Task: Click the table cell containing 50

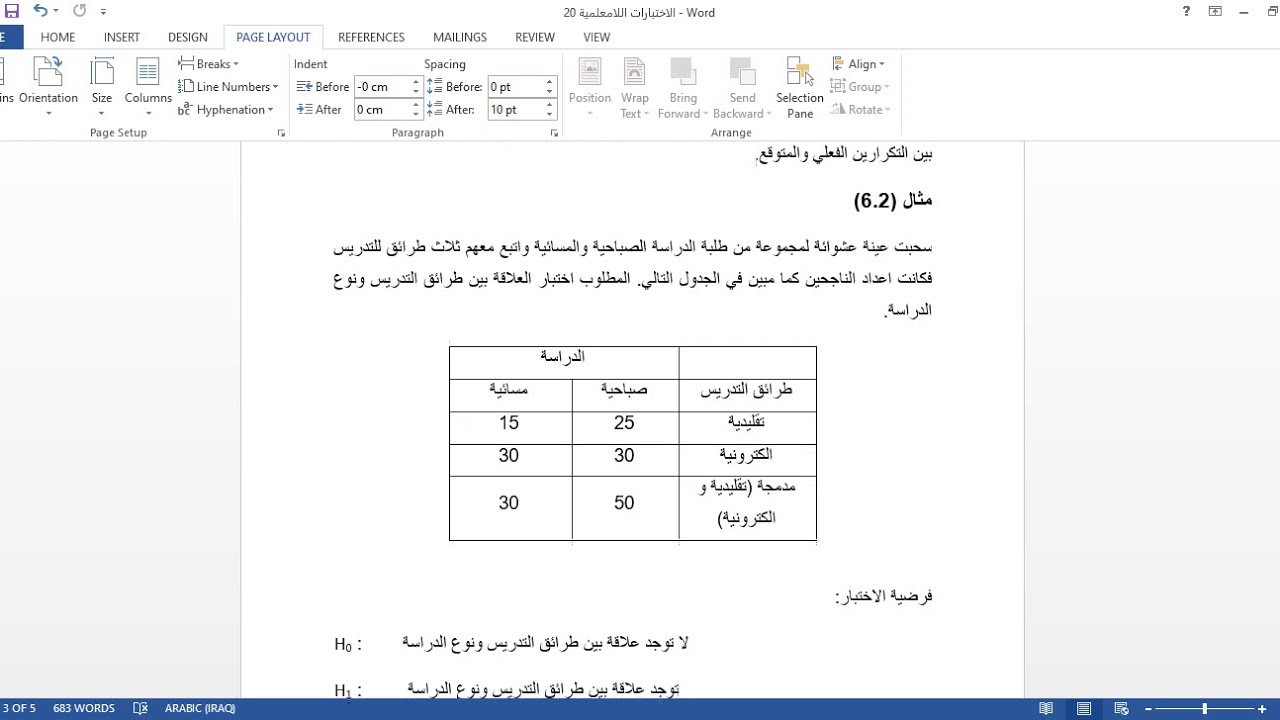Action: [x=625, y=508]
